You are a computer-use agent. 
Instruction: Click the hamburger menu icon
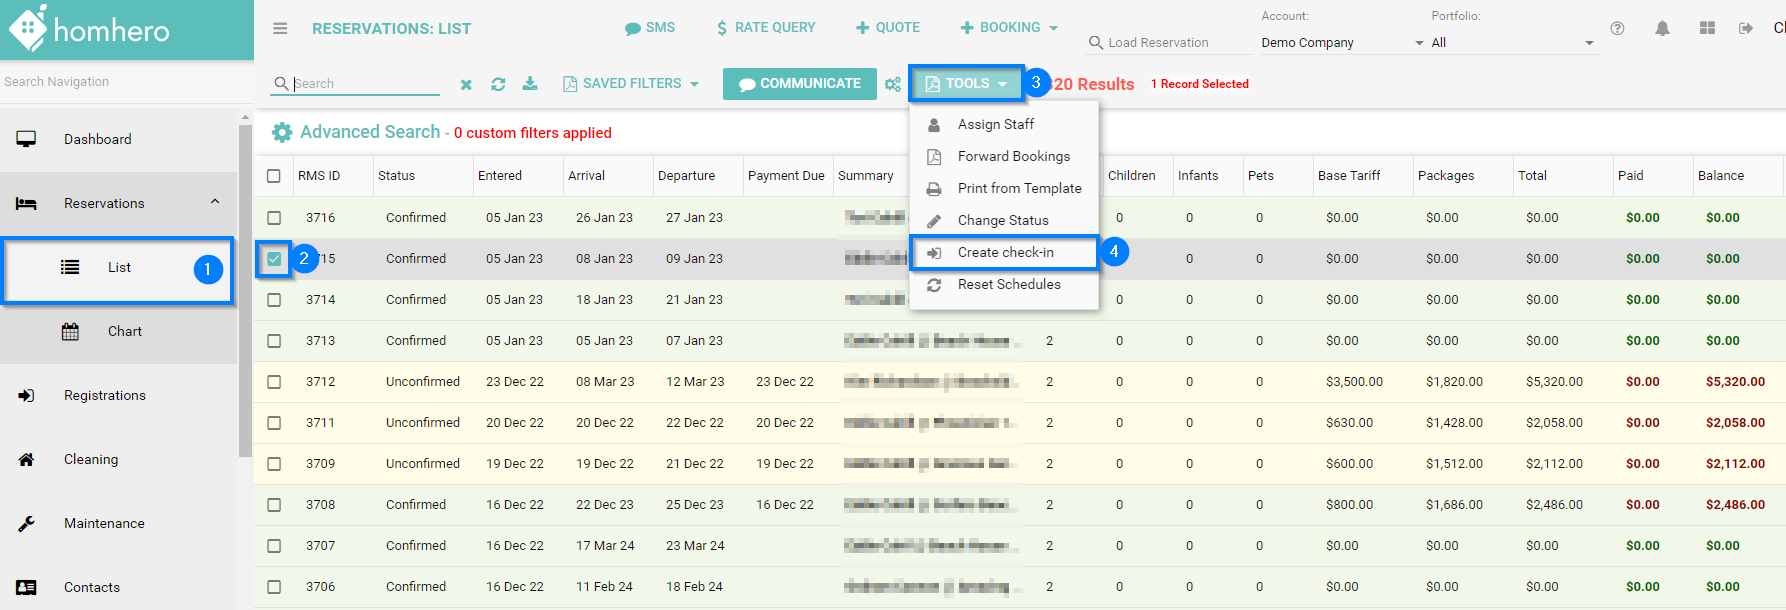point(280,28)
